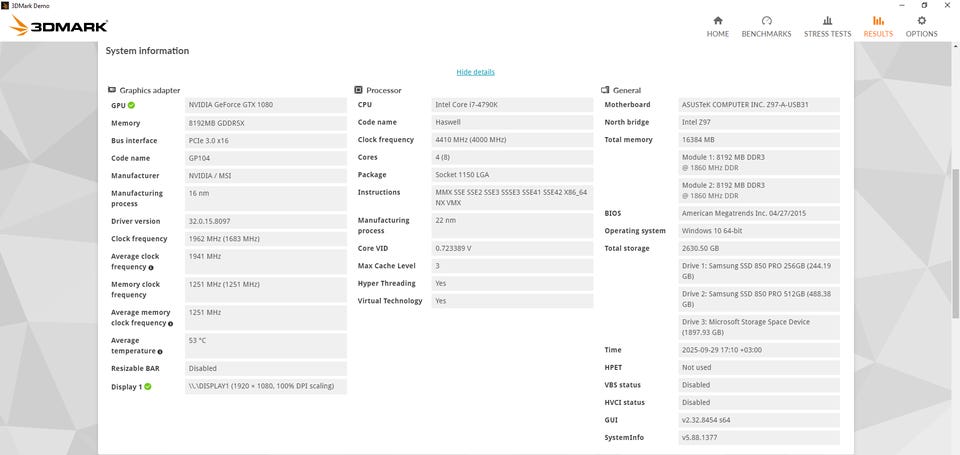The width and height of the screenshot is (960, 455).
Task: Select the DISPLAY1 1920 × 1080 value
Action: pos(266,386)
